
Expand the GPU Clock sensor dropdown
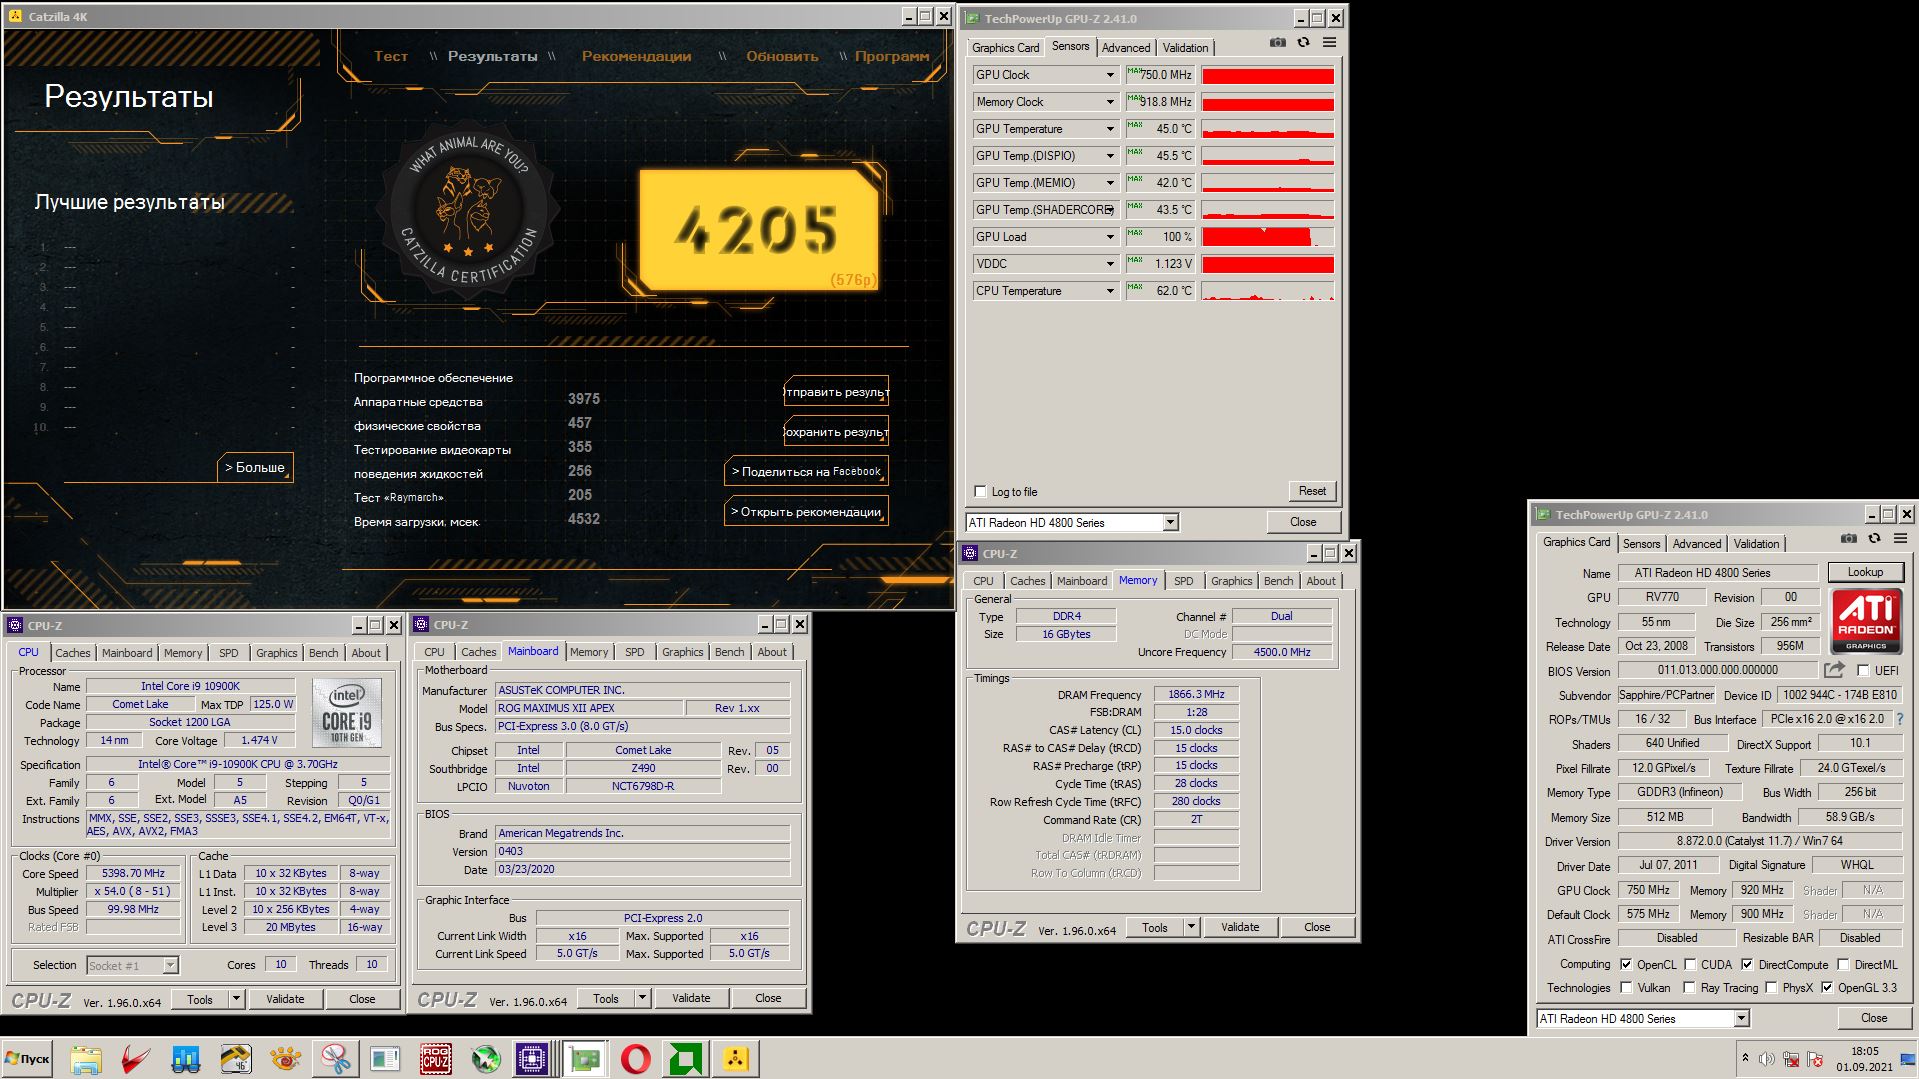coord(1110,75)
